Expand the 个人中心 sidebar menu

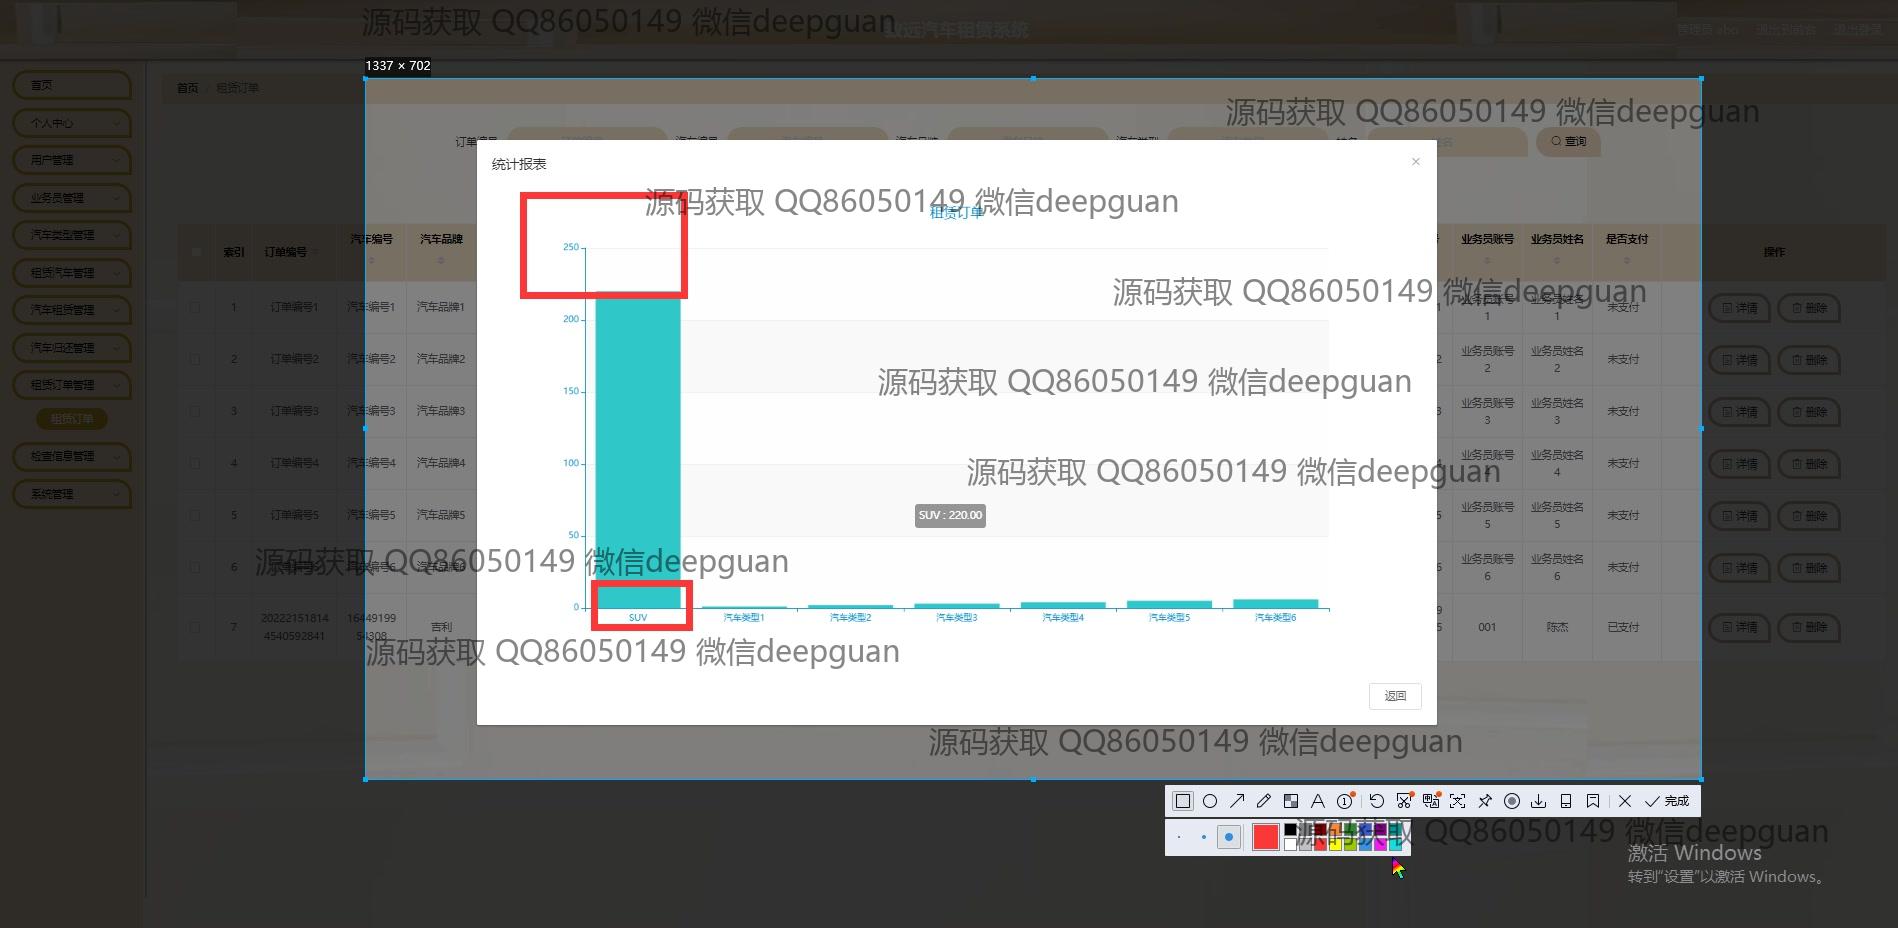click(x=72, y=123)
